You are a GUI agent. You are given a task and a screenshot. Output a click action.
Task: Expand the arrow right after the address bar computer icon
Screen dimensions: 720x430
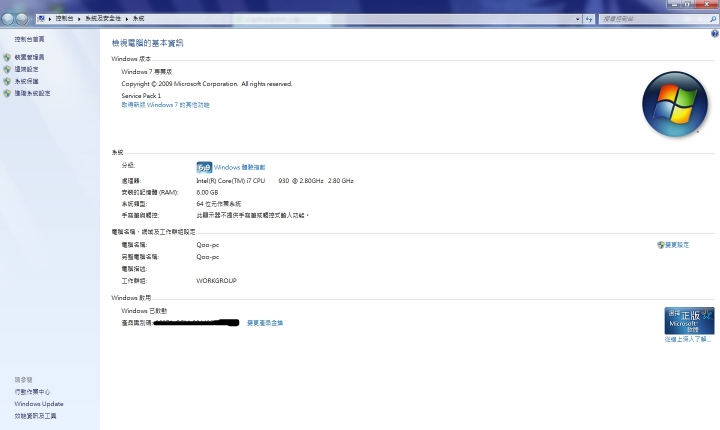pyautogui.click(x=50, y=19)
